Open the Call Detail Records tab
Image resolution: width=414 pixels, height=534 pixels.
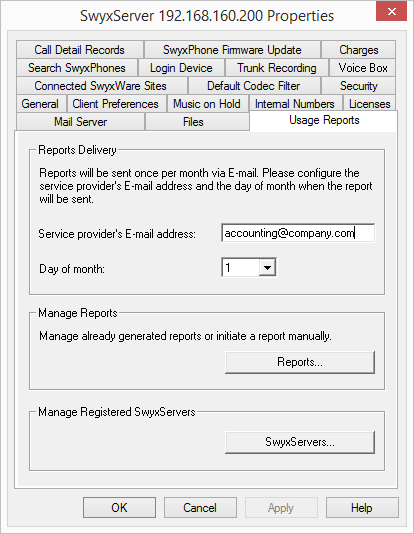pos(80,50)
